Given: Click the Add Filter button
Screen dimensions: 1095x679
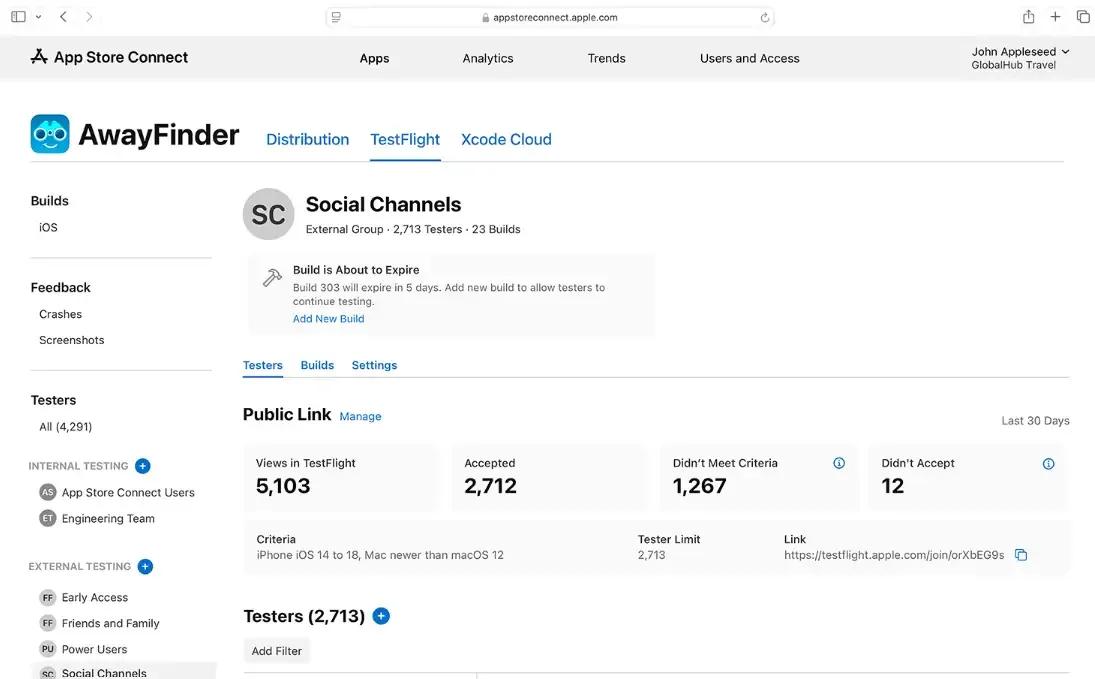Looking at the screenshot, I should tap(277, 651).
